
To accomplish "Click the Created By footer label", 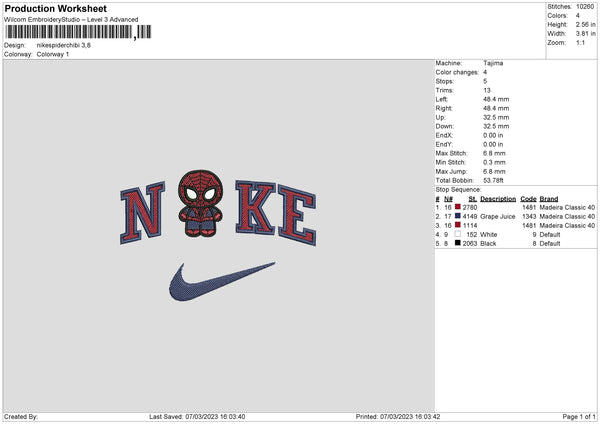I will click(x=21, y=416).
